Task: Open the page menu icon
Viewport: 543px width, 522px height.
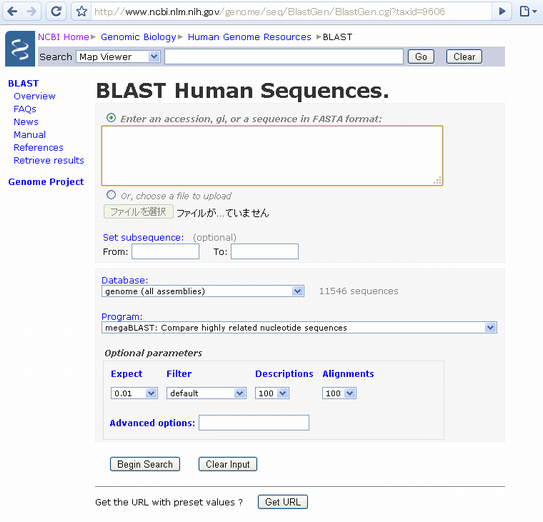Action: [527, 11]
